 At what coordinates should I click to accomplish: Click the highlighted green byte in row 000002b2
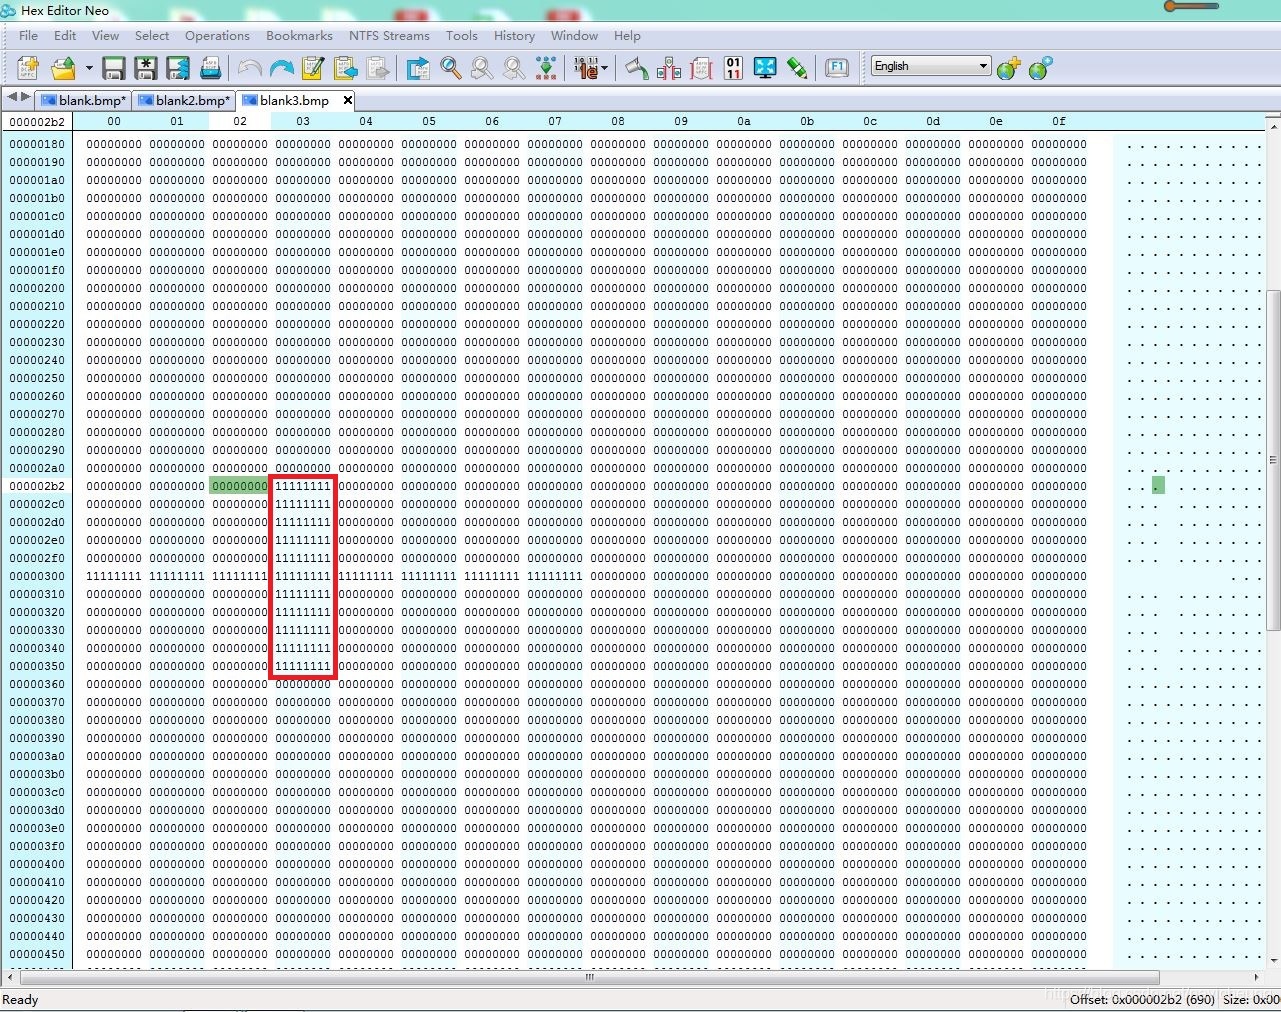(240, 486)
